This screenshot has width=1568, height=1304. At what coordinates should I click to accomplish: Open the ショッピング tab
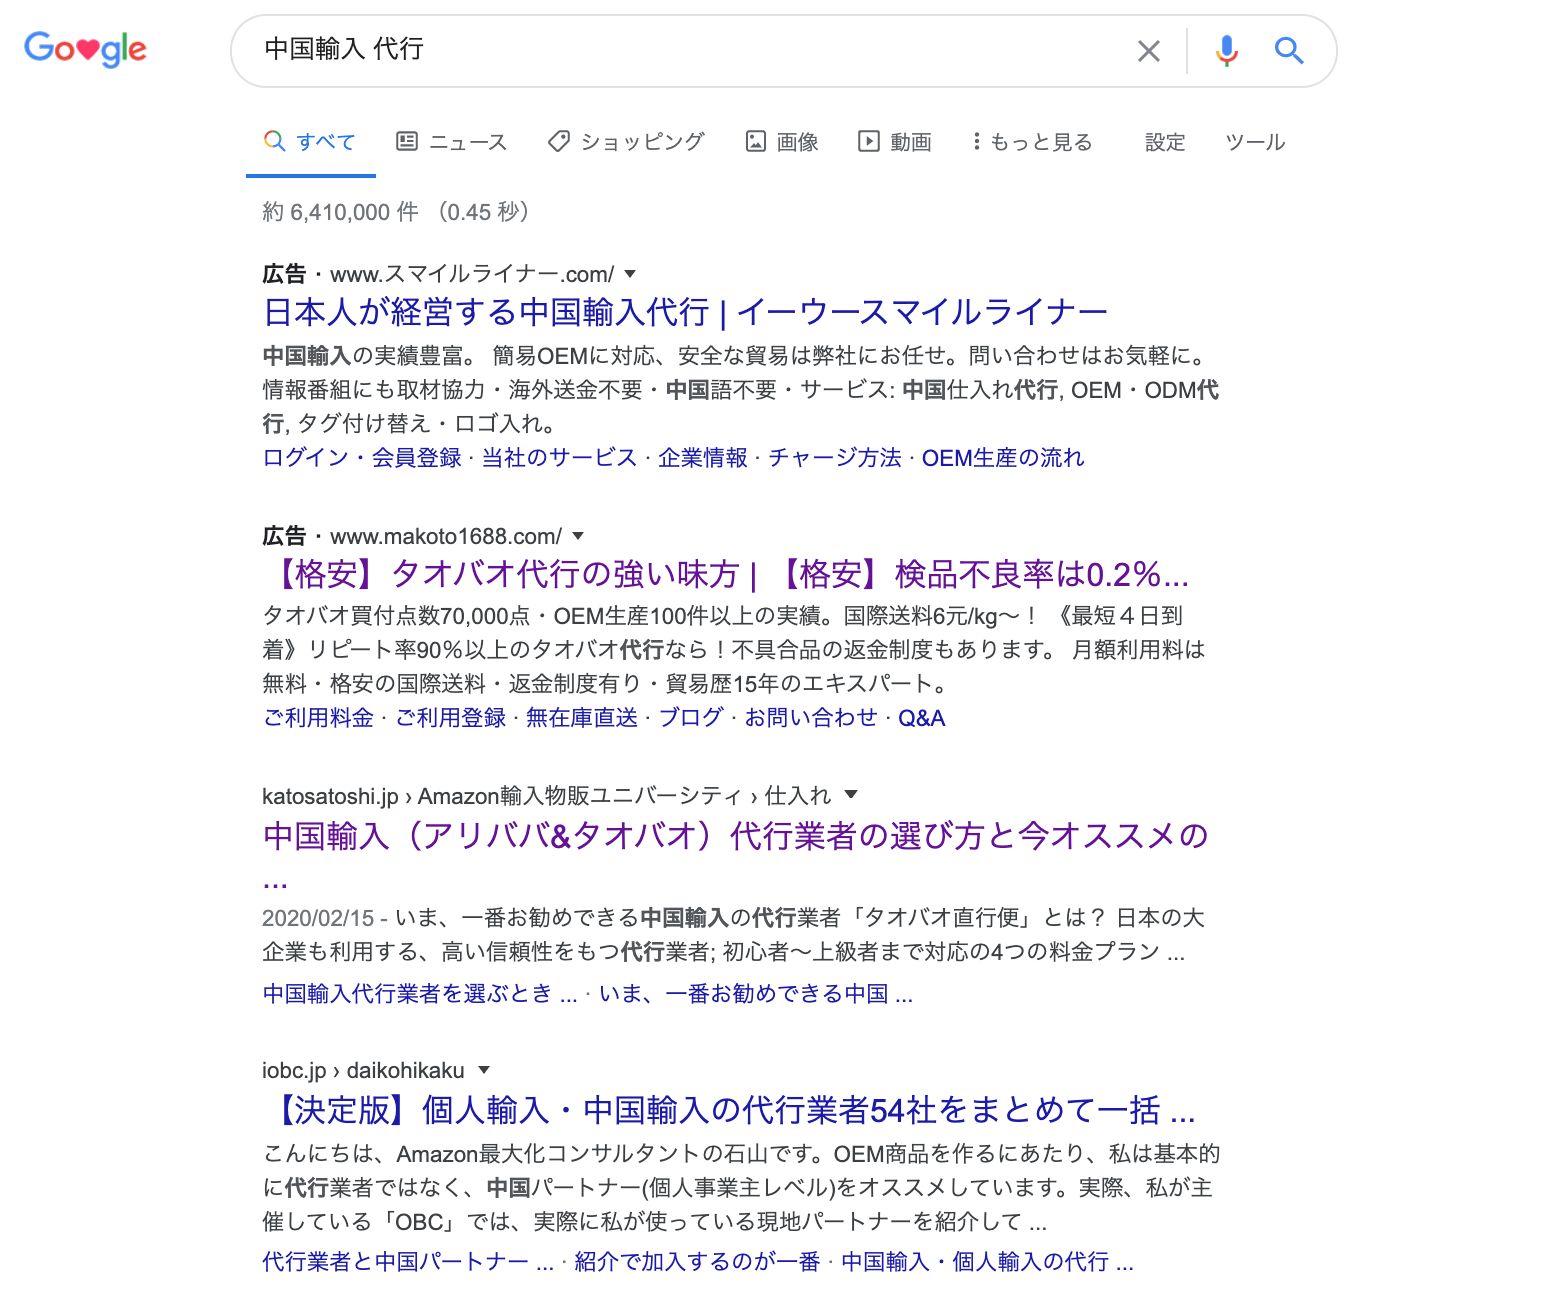click(626, 142)
